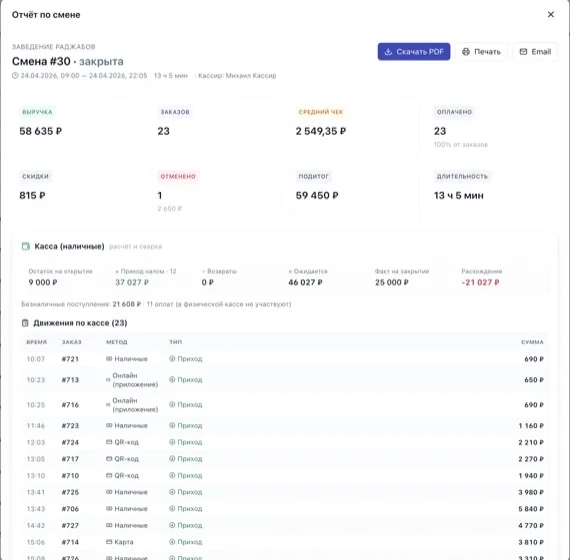Click amount 3 810 ₽ in row #714
570x560 pixels.
pos(531,542)
